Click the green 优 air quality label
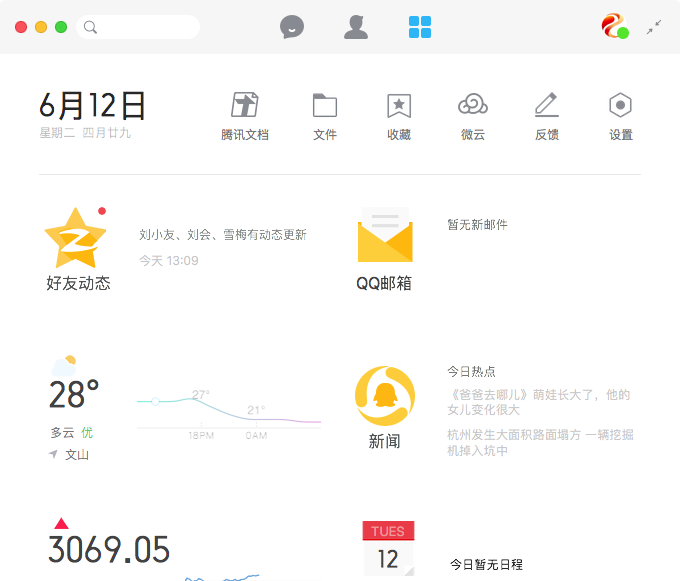This screenshot has width=680, height=581. click(x=87, y=433)
